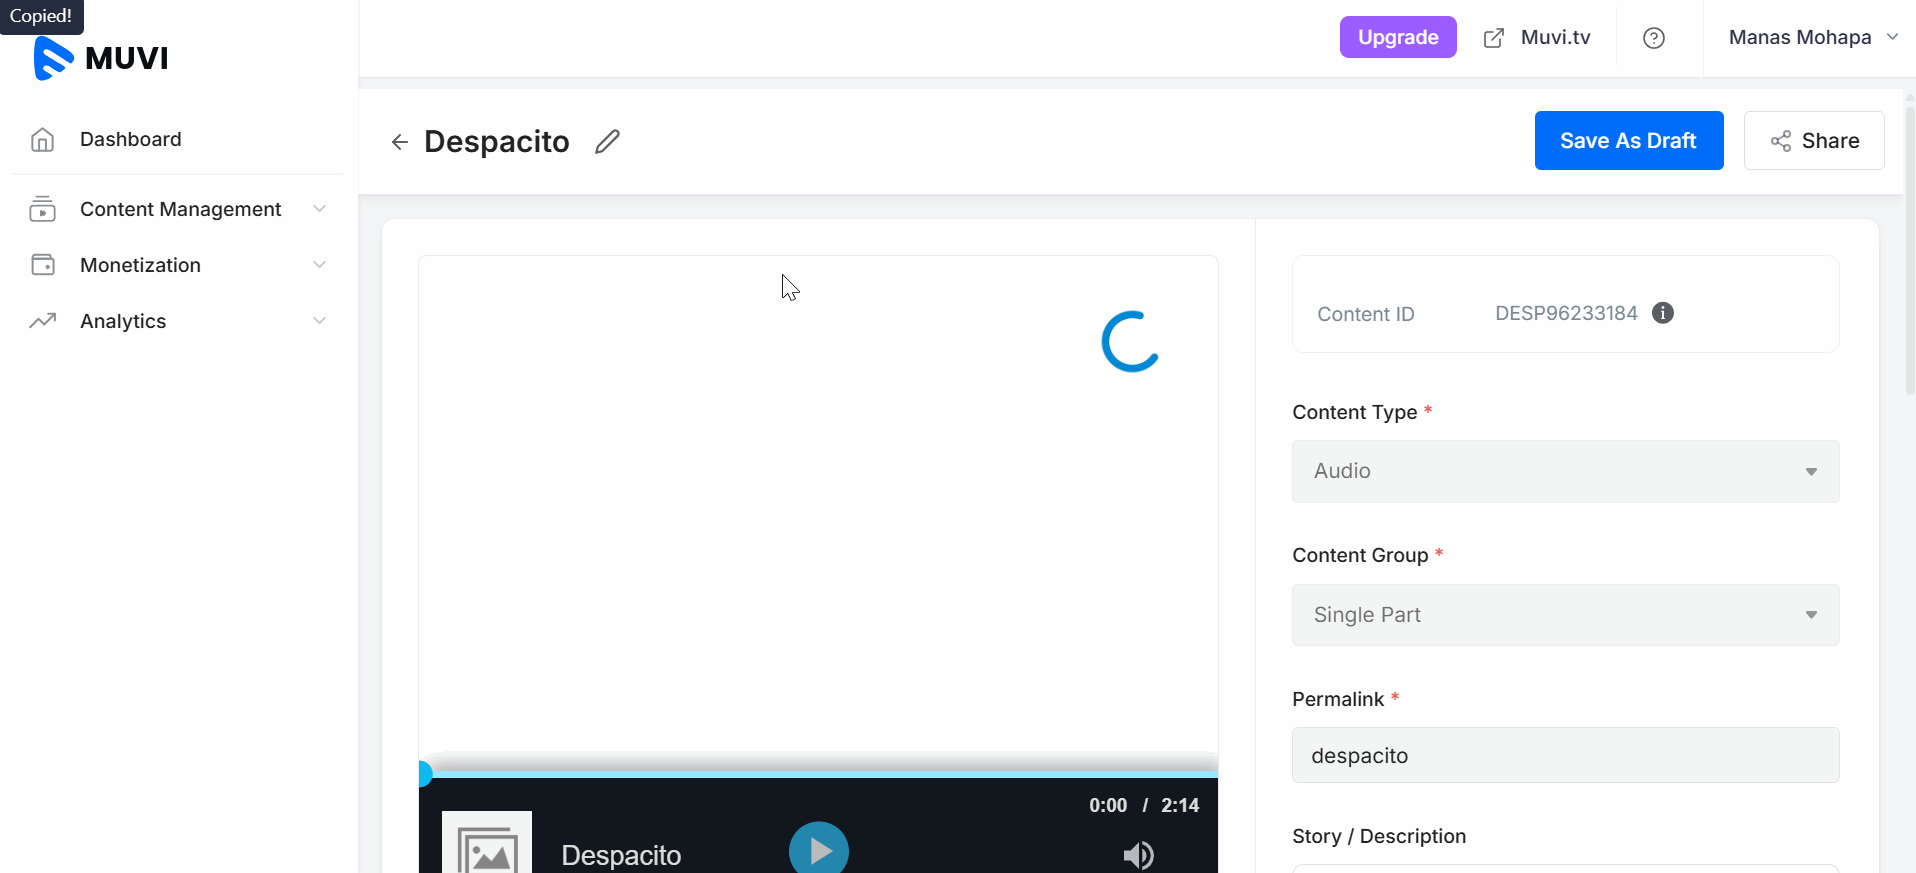Click the Dashboard home icon
Screen dimensions: 1916x873
click(42, 140)
